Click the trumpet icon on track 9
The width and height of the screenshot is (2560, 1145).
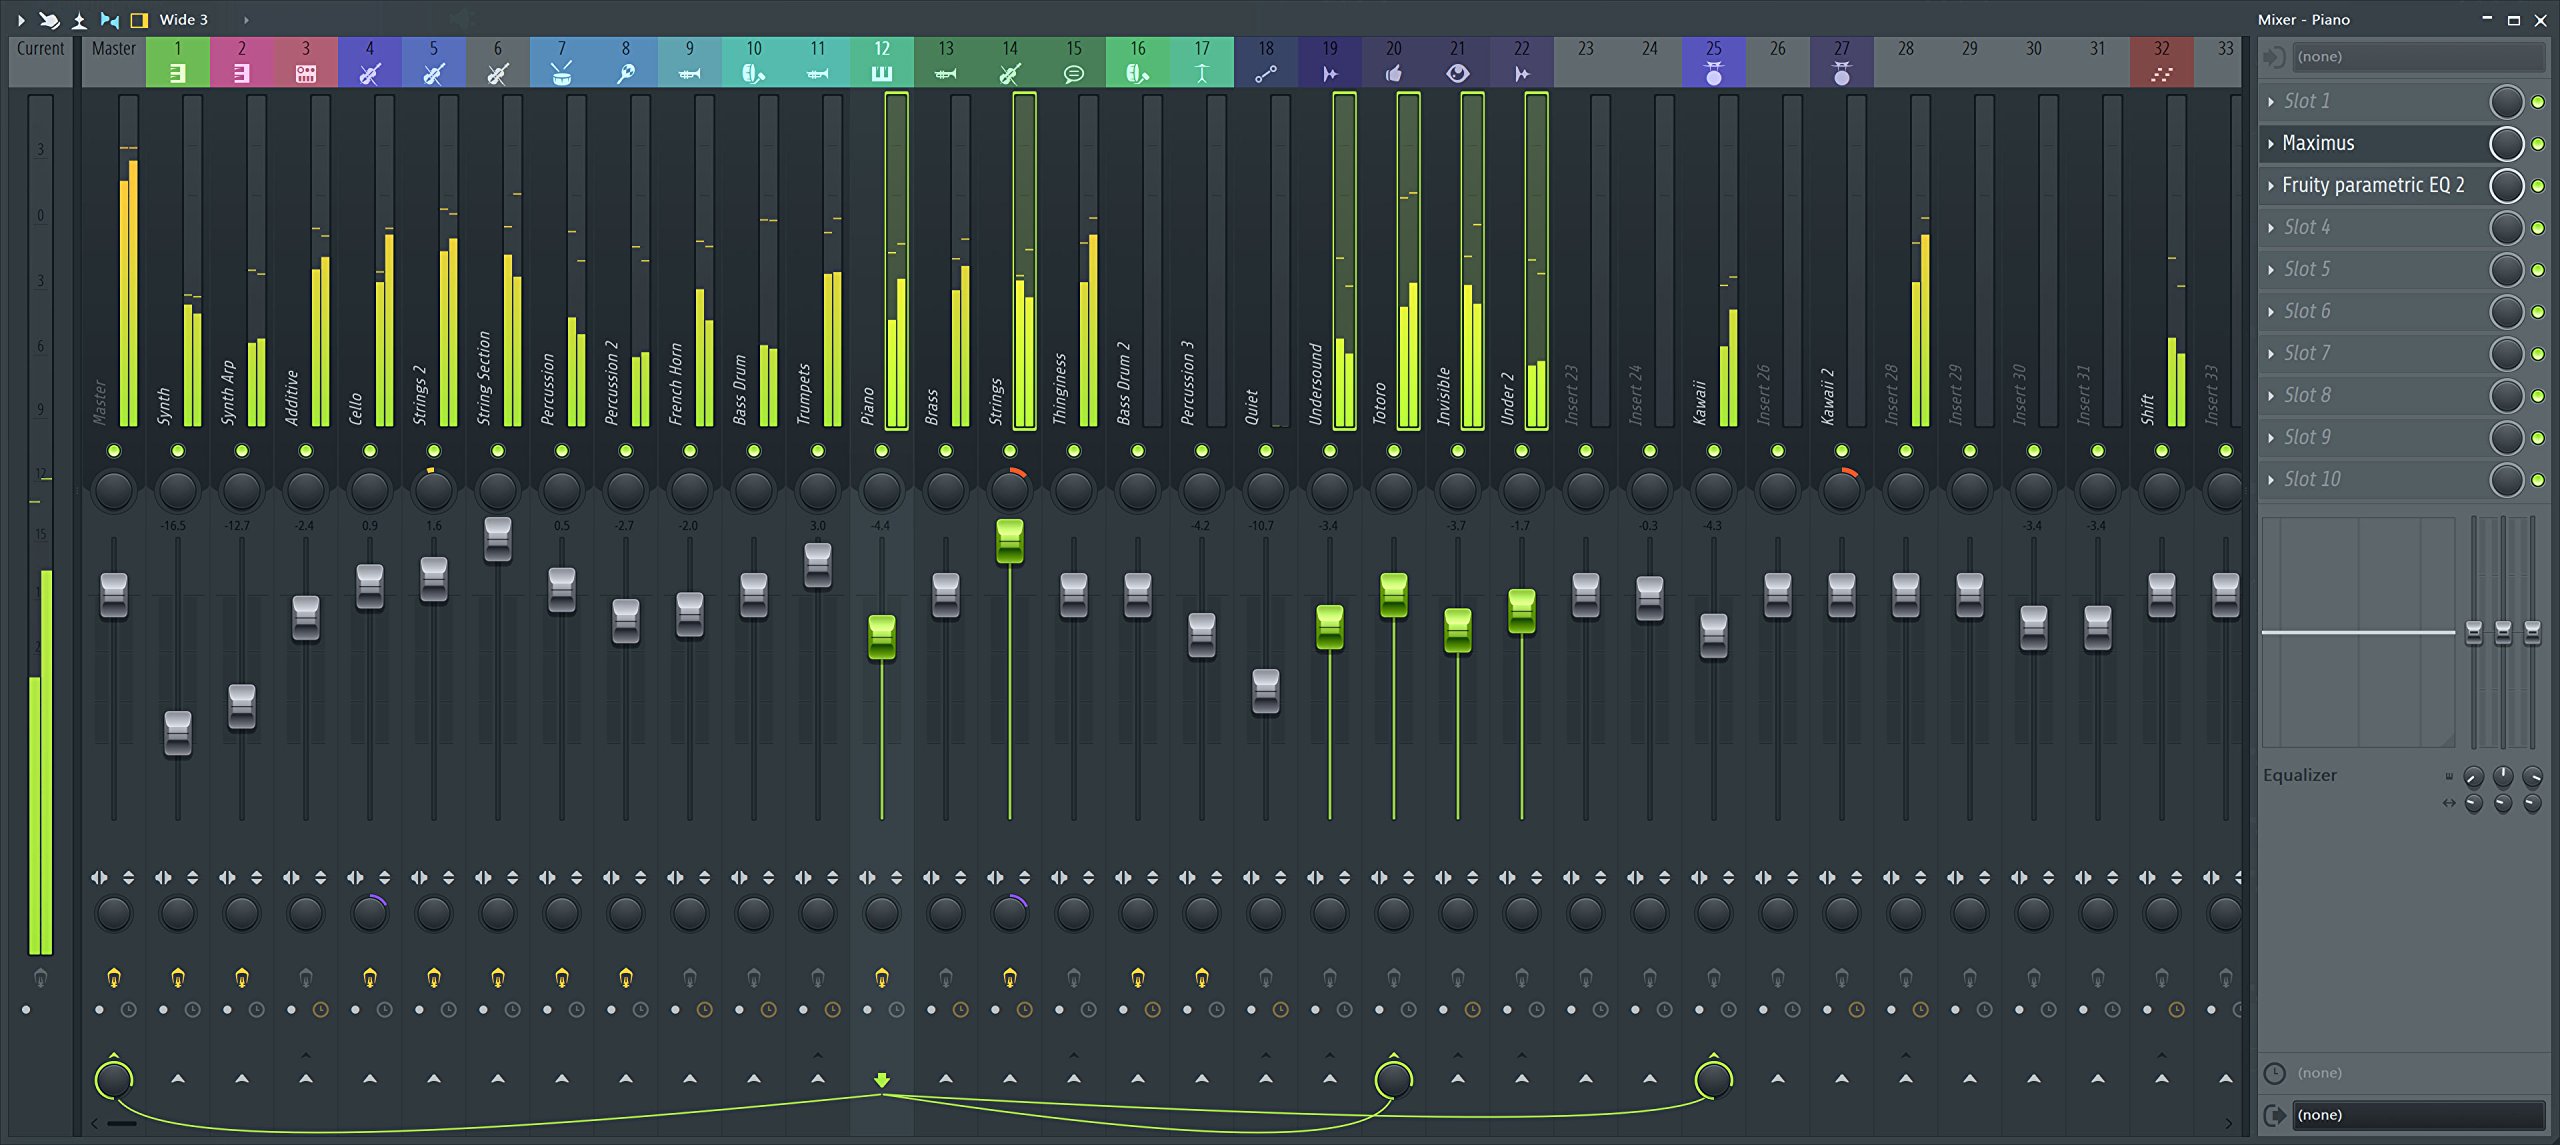(689, 73)
